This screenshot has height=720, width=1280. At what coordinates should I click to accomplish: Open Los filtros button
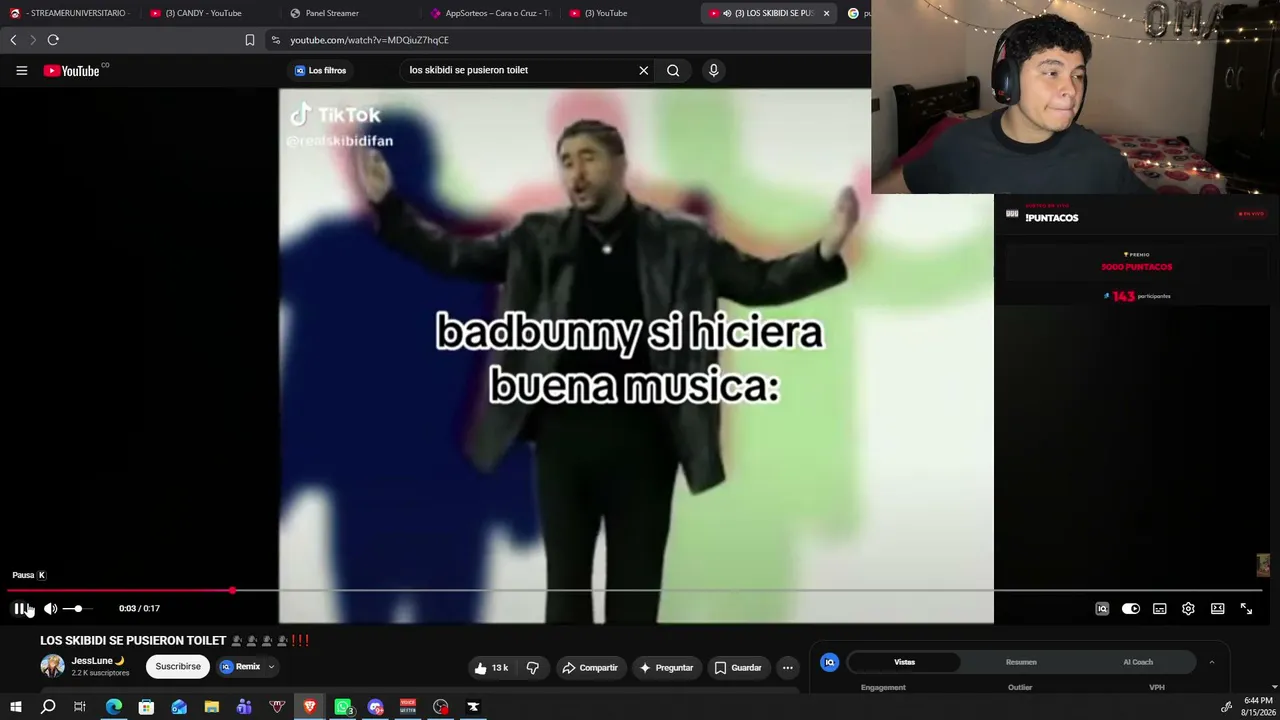(x=320, y=70)
